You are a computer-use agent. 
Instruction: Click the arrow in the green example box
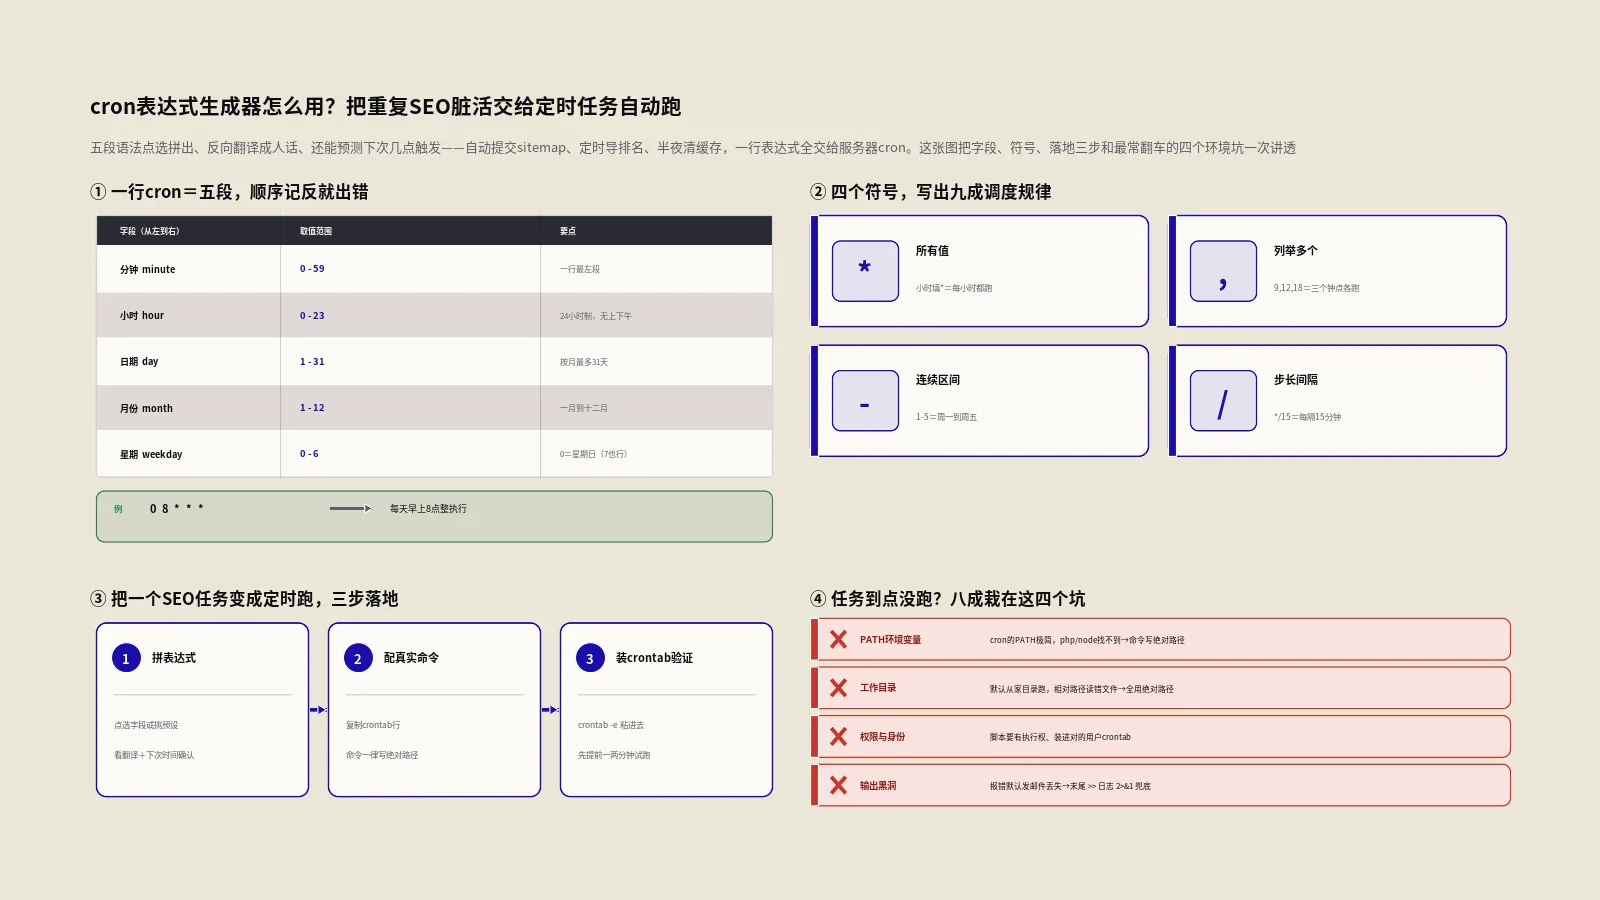351,509
